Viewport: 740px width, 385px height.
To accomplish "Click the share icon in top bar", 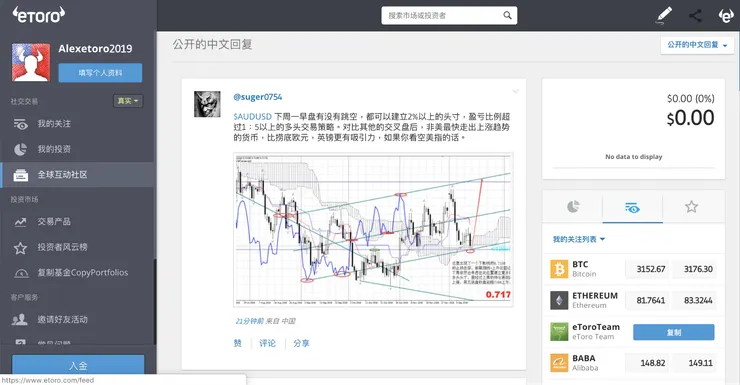I will 695,16.
